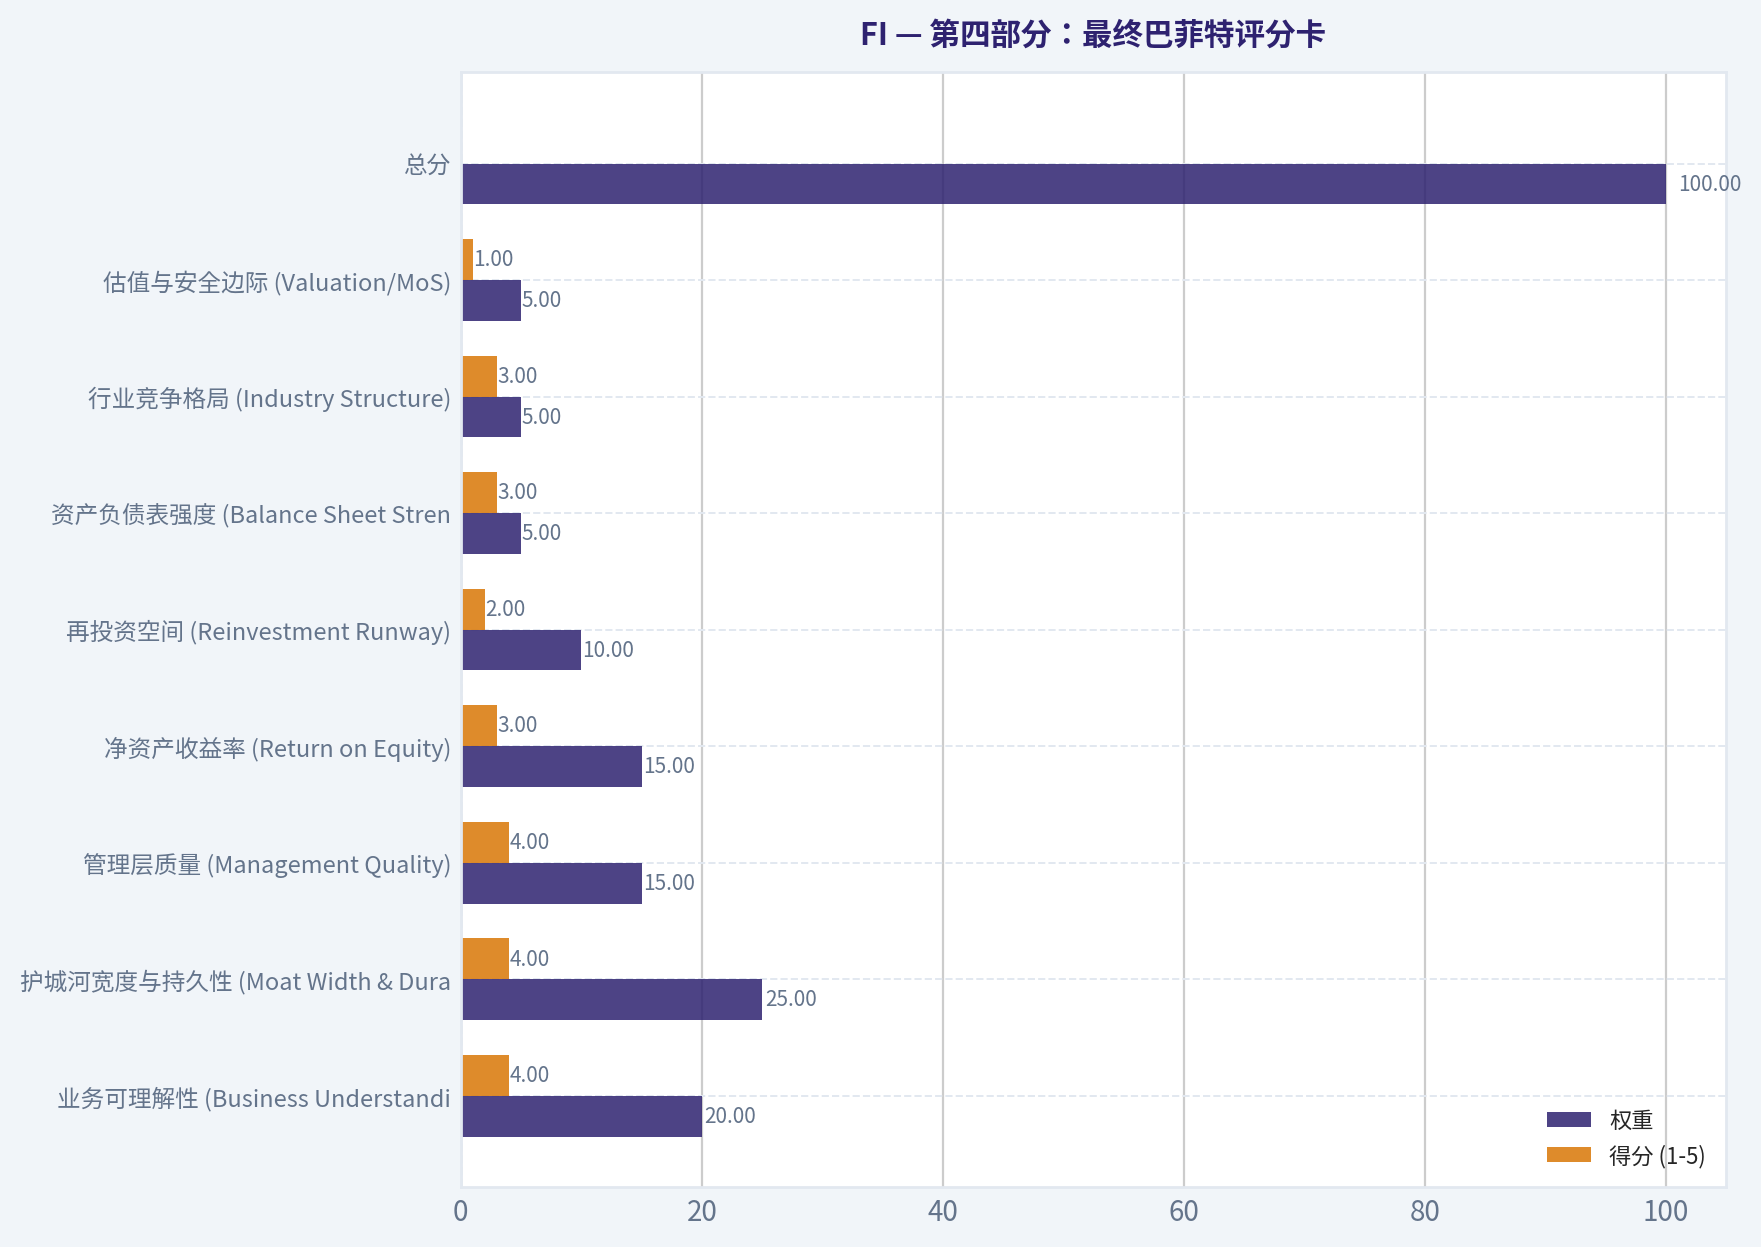Click the 10.00 weight value for Reinvestment Runway
Image resolution: width=1761 pixels, height=1247 pixels.
click(609, 650)
